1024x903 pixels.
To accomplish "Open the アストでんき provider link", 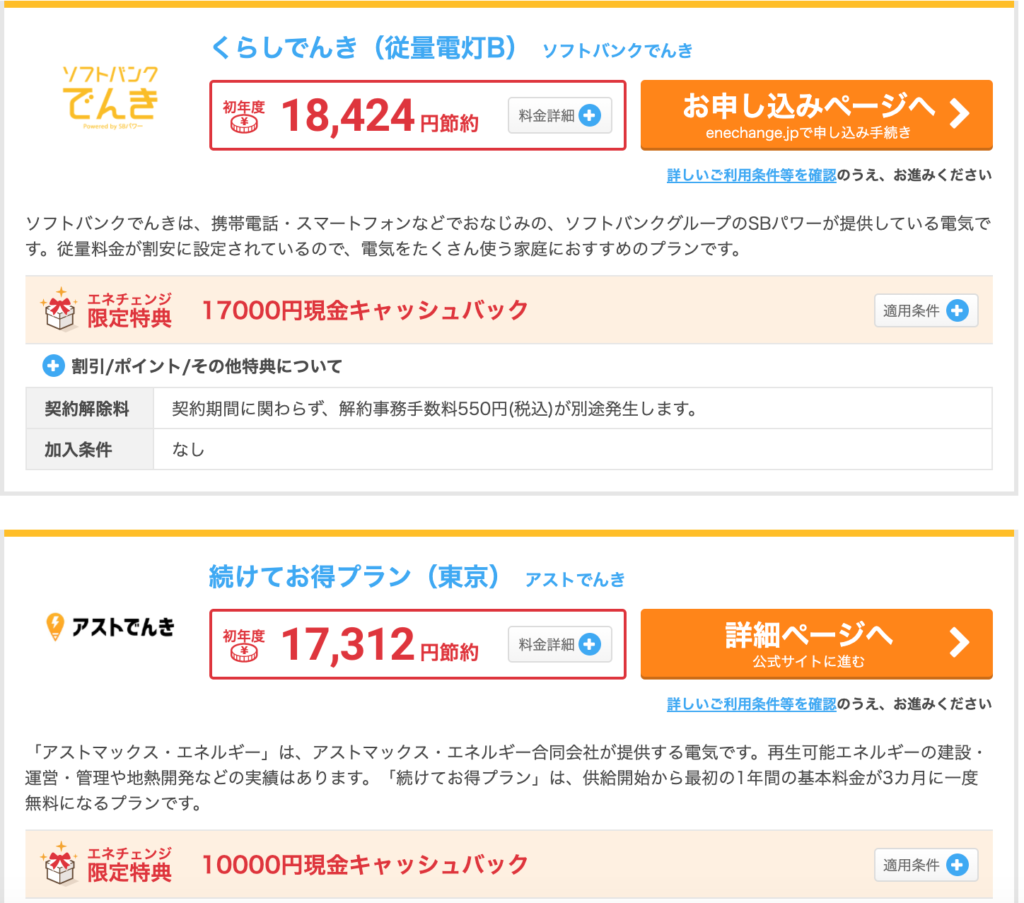I will (575, 580).
